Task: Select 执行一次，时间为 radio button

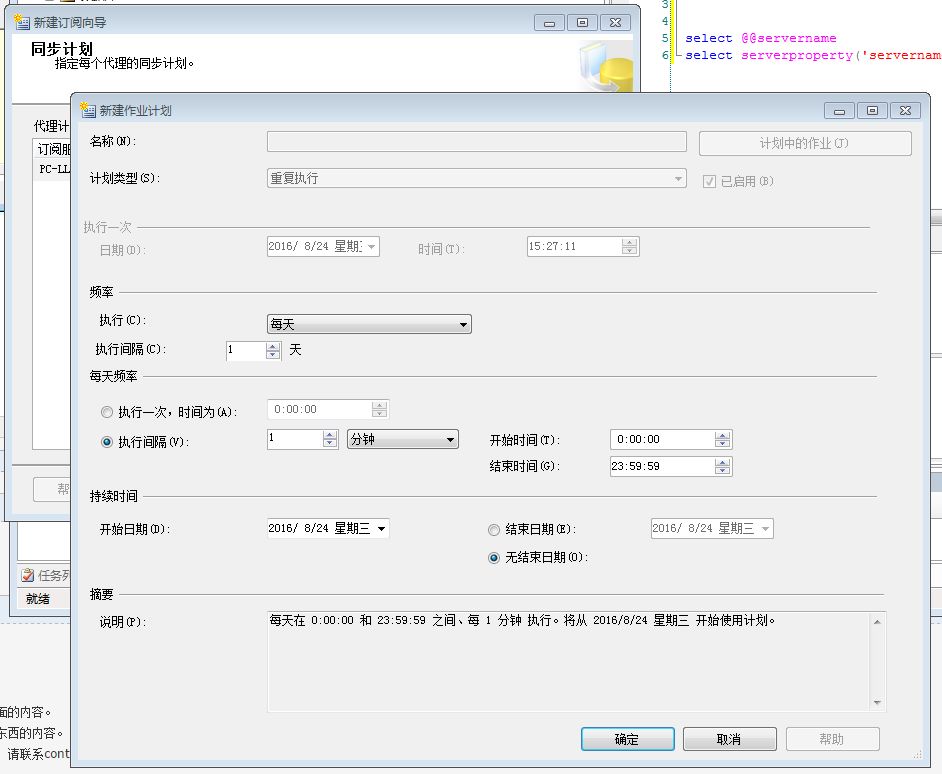Action: tap(107, 412)
